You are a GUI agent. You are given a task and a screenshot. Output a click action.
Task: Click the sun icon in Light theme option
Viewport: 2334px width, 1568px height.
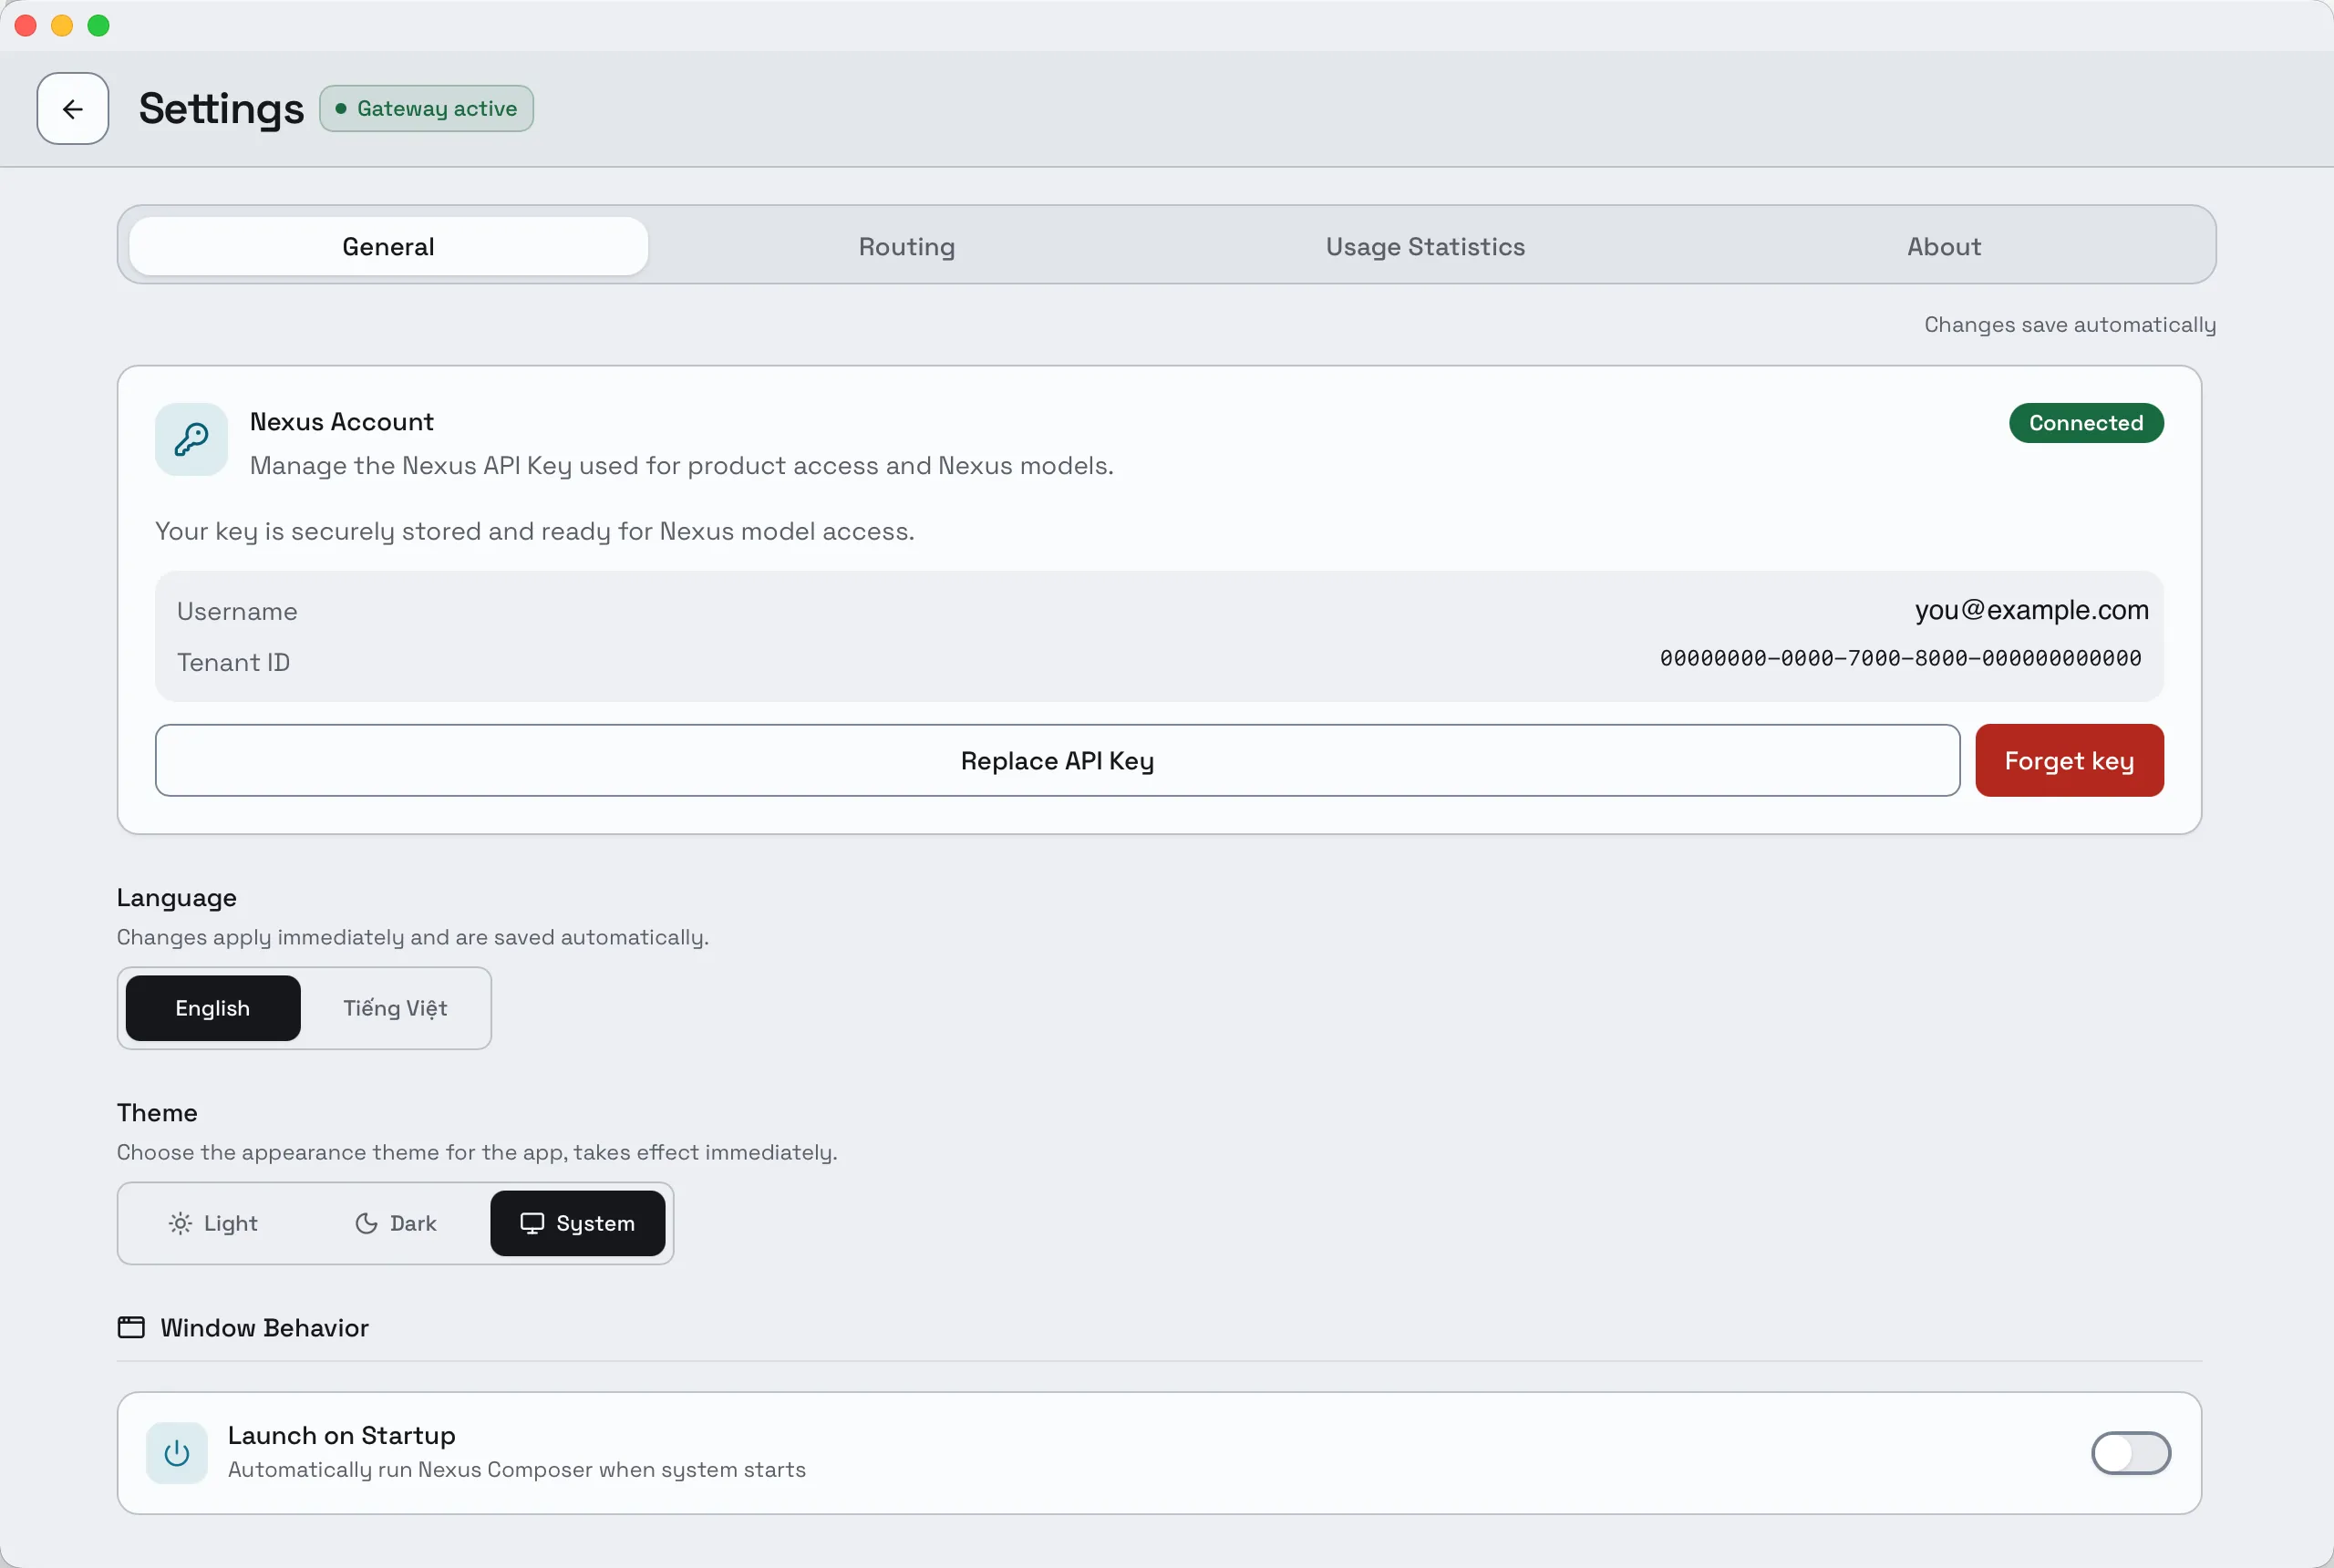point(180,1223)
